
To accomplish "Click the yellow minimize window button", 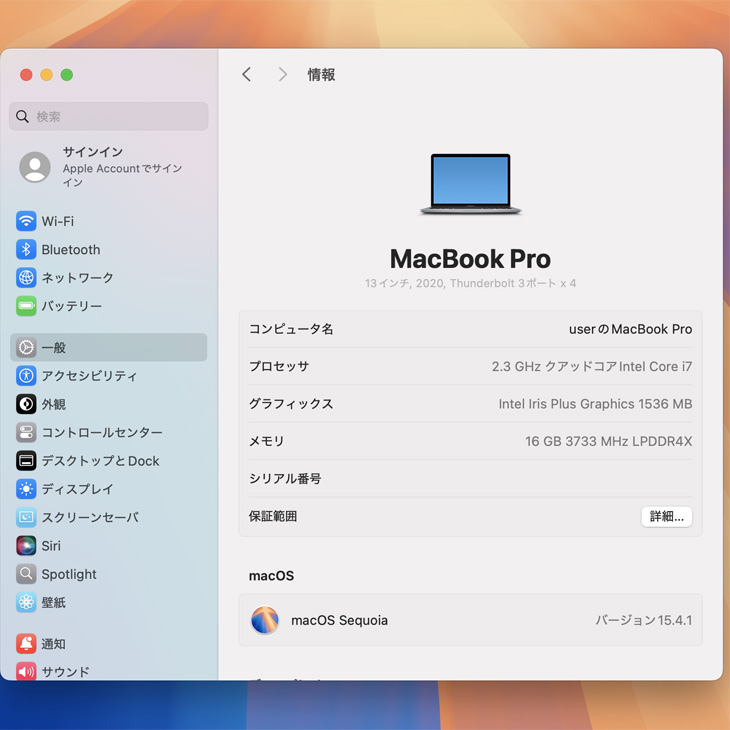I will click(x=47, y=74).
